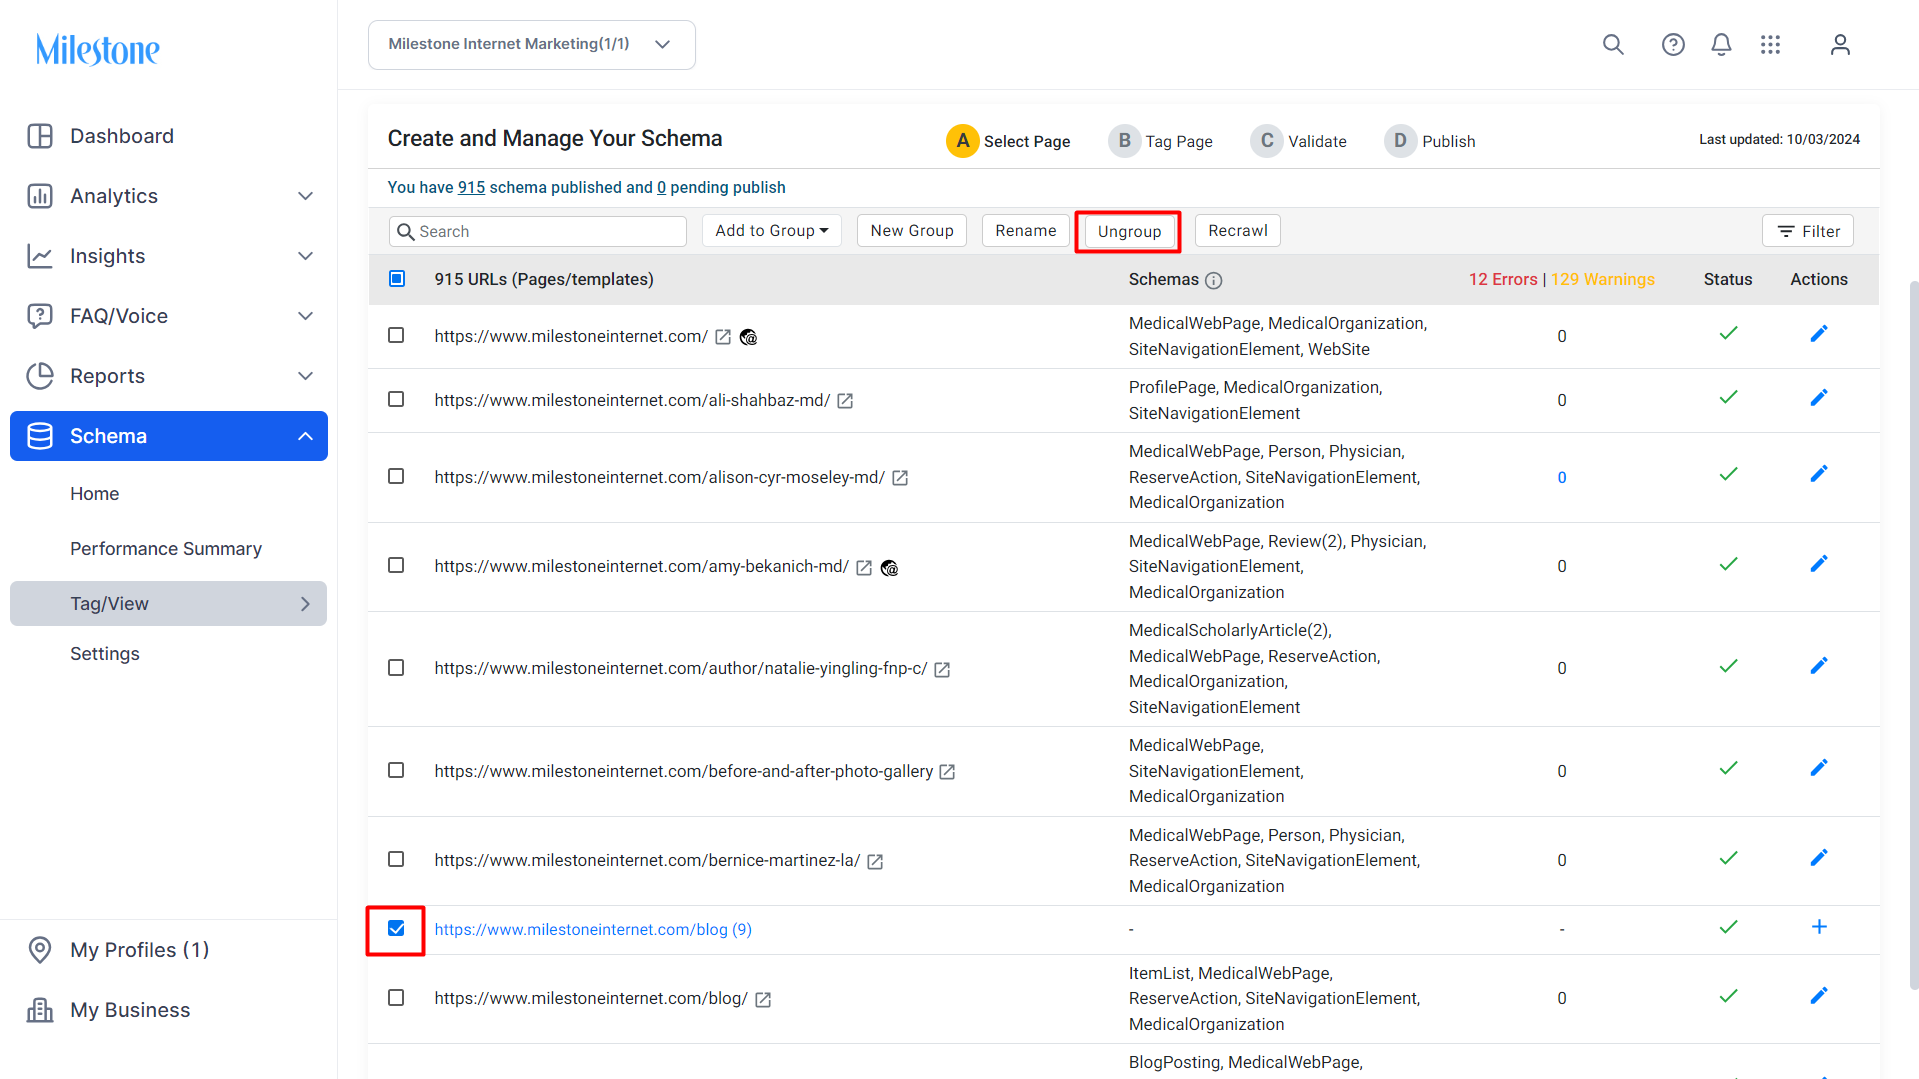This screenshot has width=1919, height=1079.
Task: Open the Filter button
Action: click(1808, 231)
